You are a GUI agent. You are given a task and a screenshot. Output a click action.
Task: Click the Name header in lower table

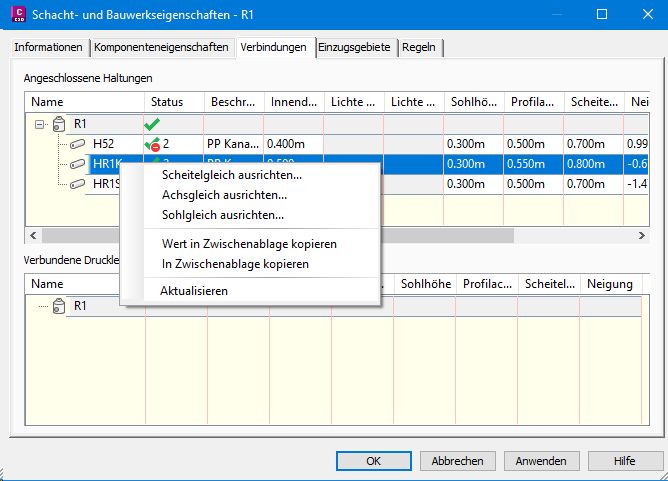tap(72, 284)
